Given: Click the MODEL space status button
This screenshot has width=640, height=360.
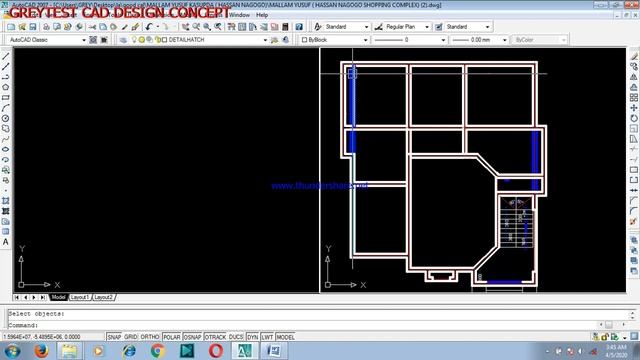Looking at the screenshot, I should click(x=285, y=337).
